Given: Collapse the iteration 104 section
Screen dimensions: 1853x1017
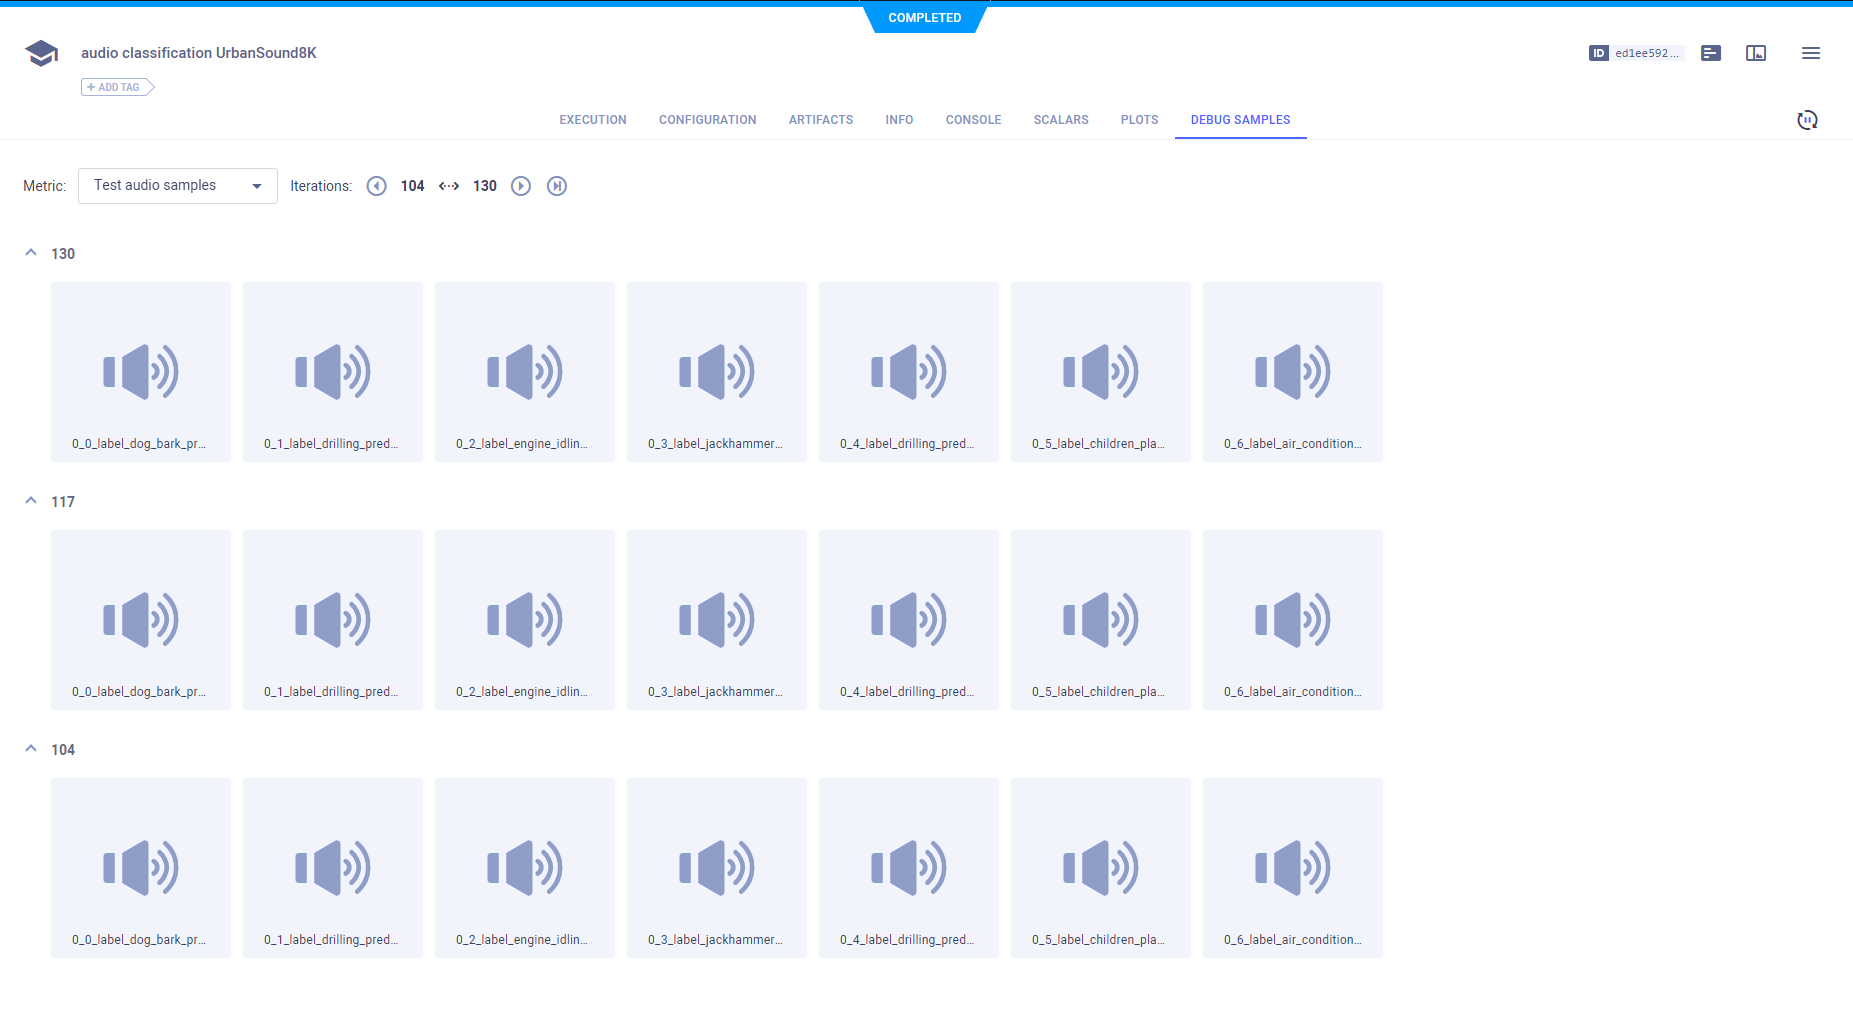Looking at the screenshot, I should 31,749.
